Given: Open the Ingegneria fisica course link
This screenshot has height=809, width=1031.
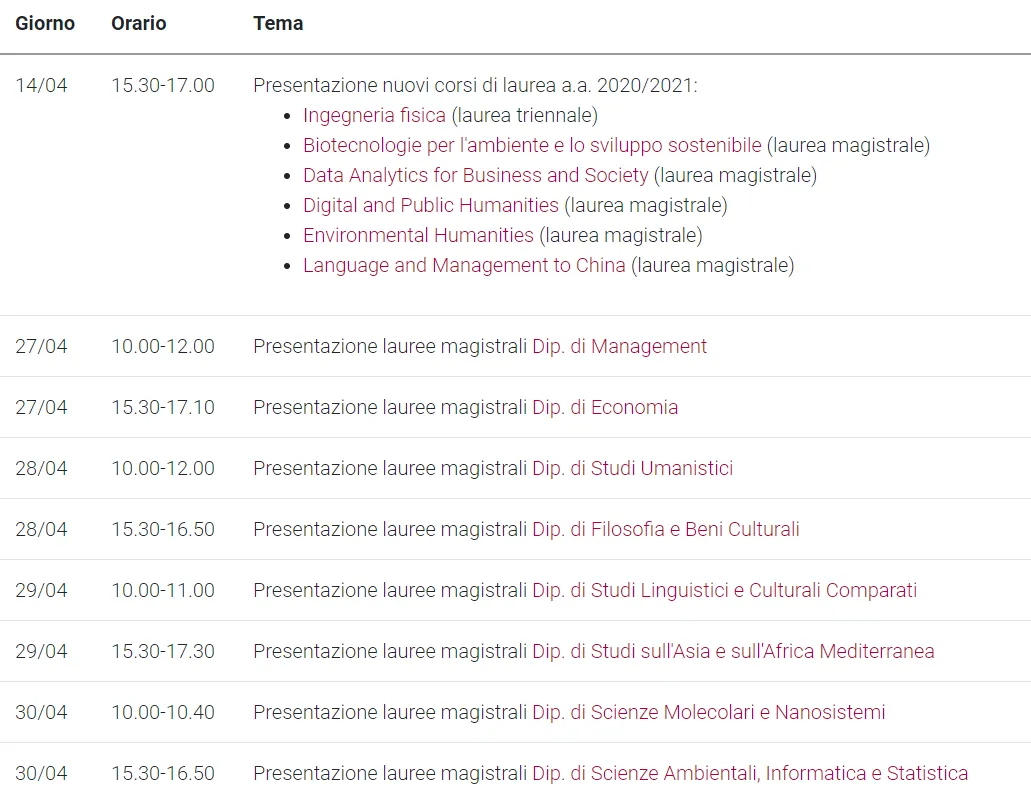Looking at the screenshot, I should click(x=374, y=115).
